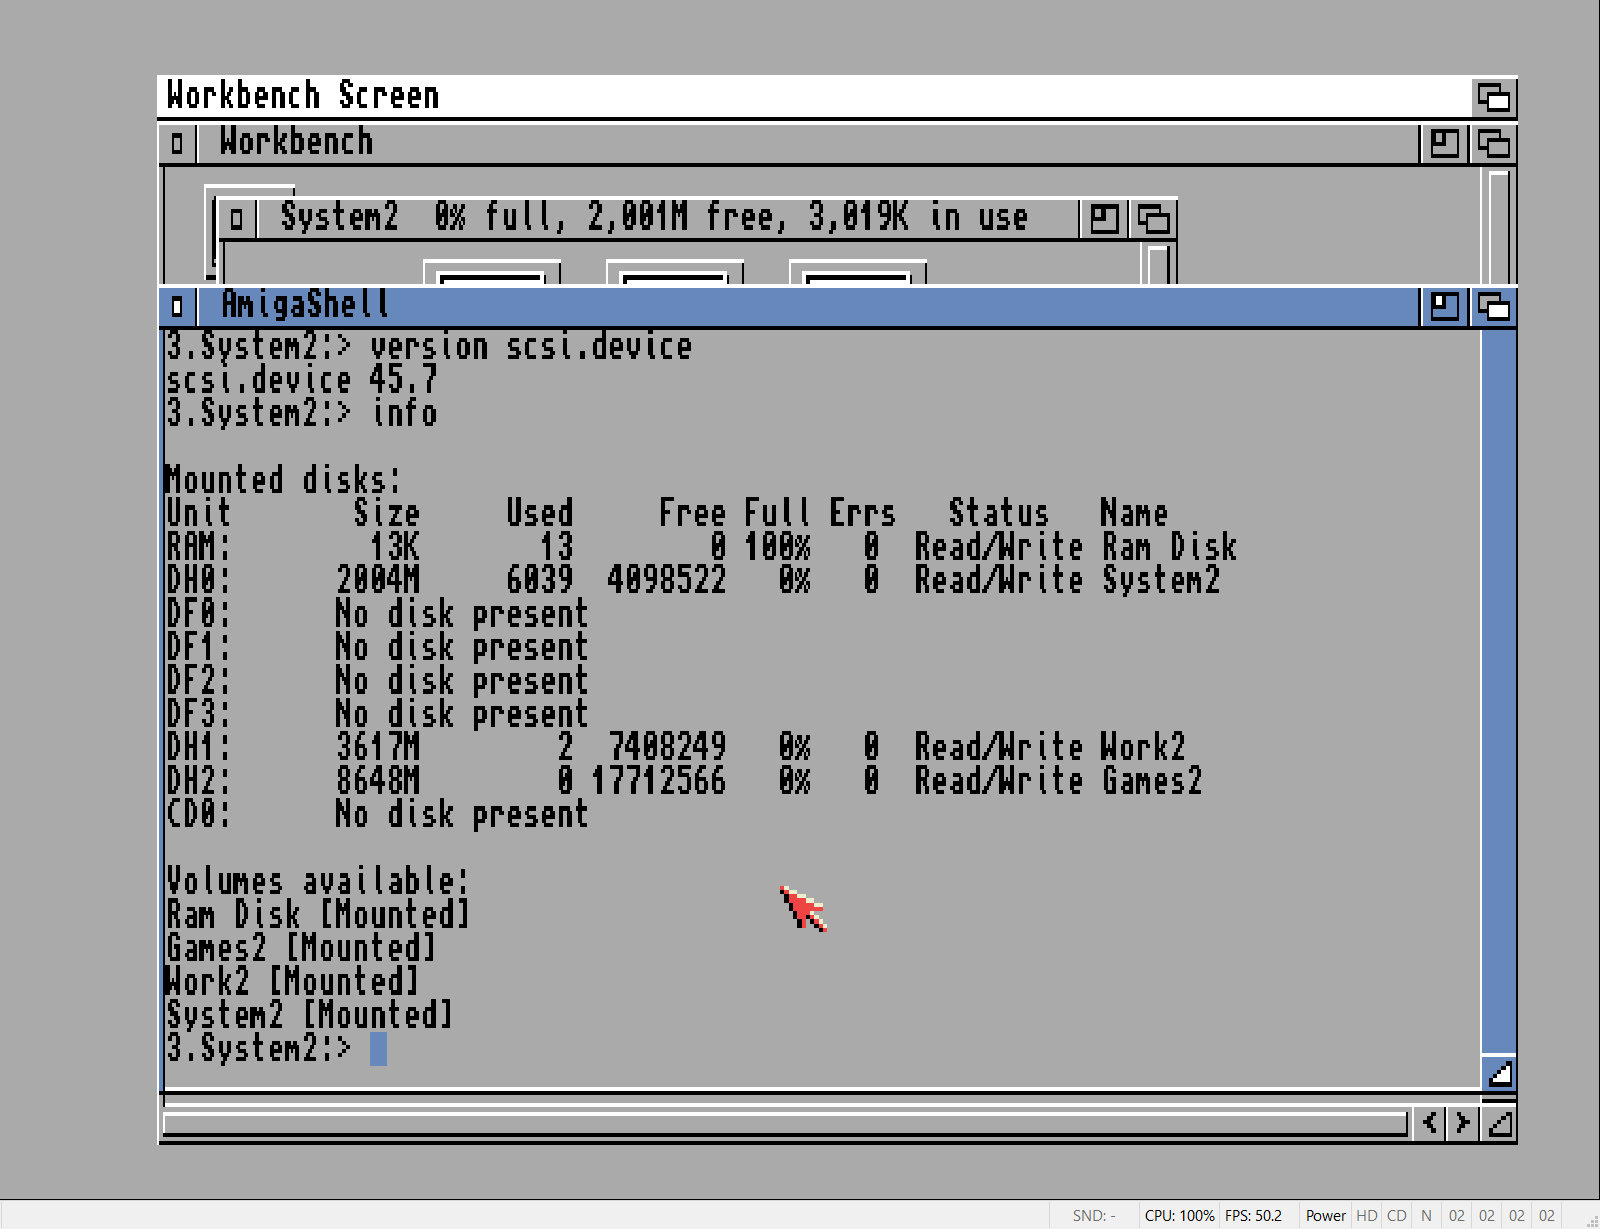The height and width of the screenshot is (1229, 1600).
Task: Click the Workbench window left scroll arrow
Action: pyautogui.click(x=1430, y=1123)
